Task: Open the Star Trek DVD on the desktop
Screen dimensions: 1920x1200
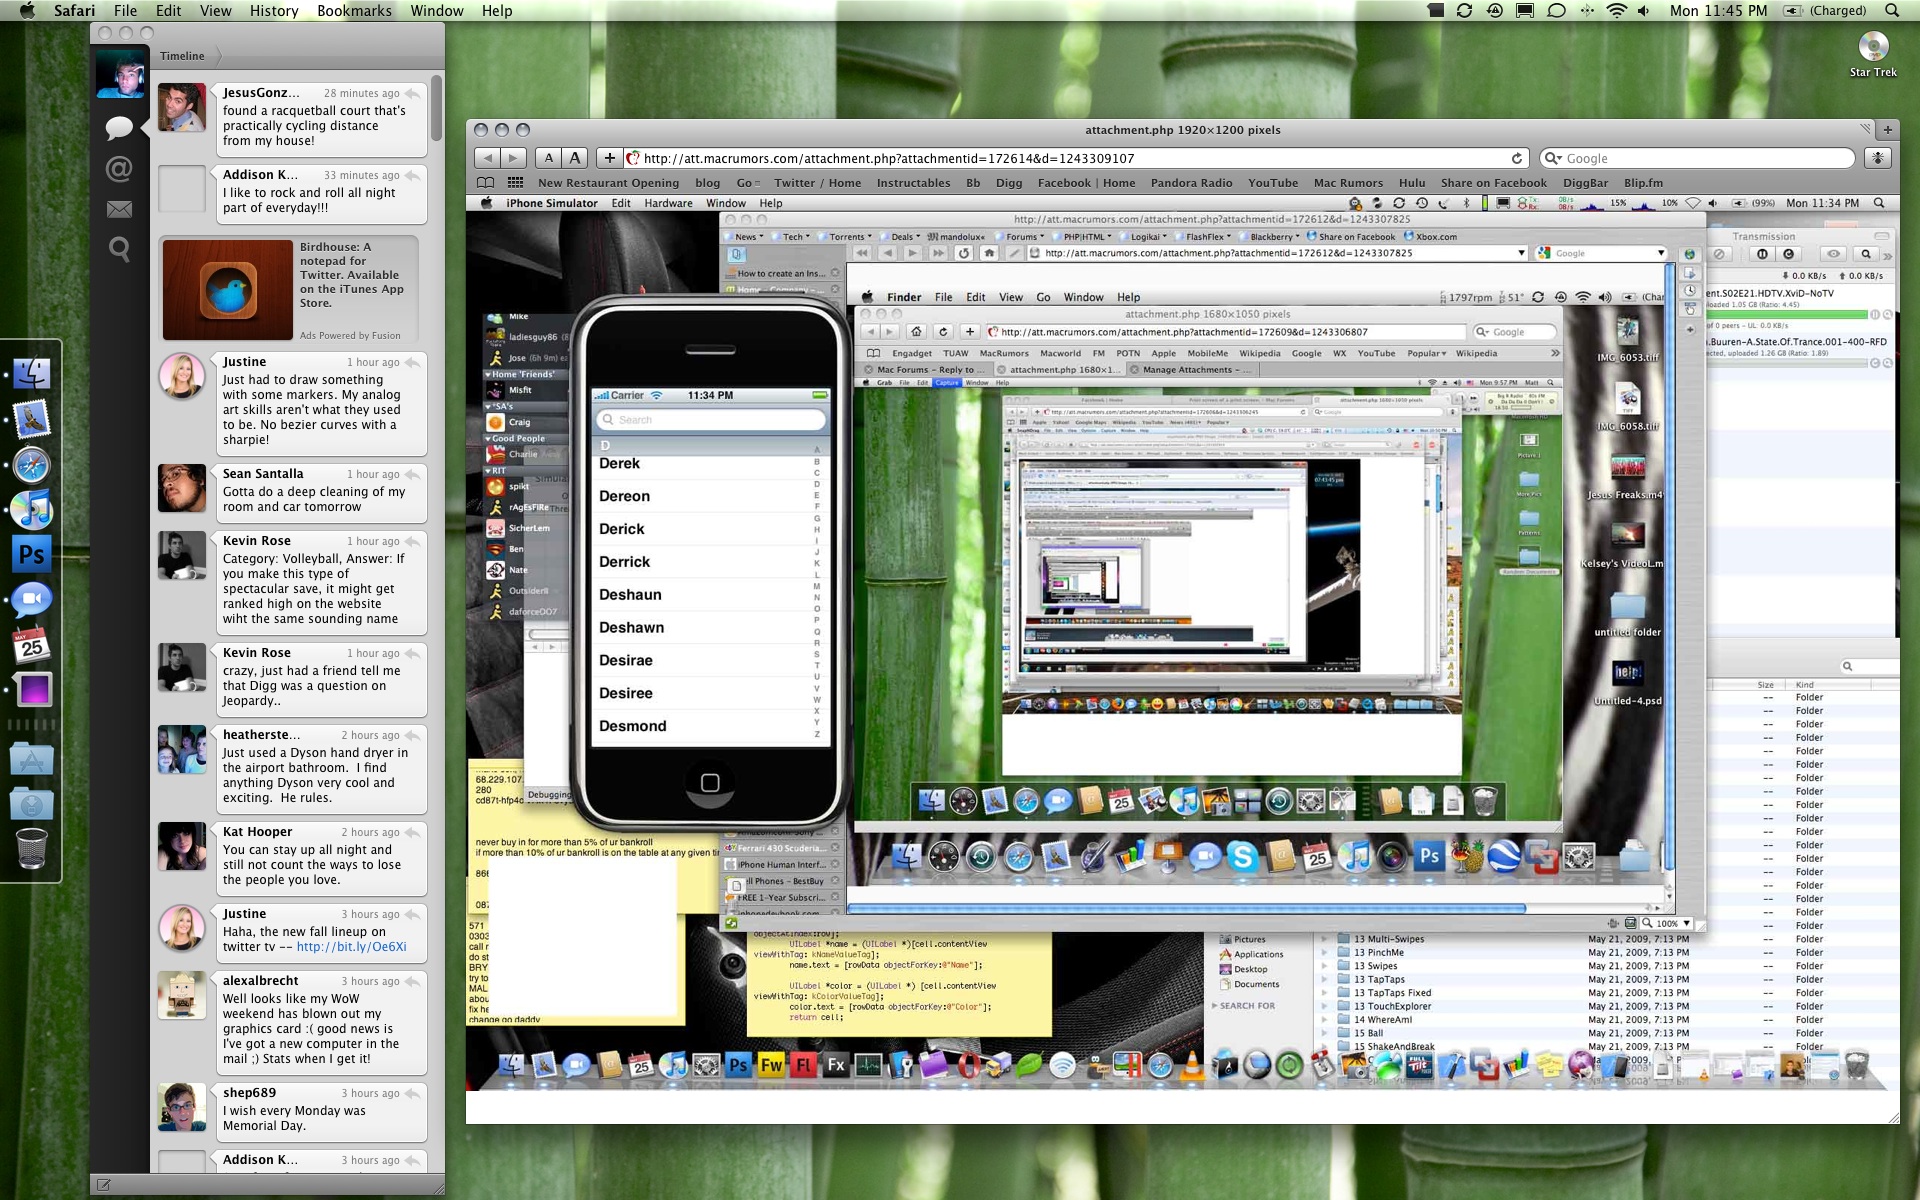Action: click(1873, 54)
